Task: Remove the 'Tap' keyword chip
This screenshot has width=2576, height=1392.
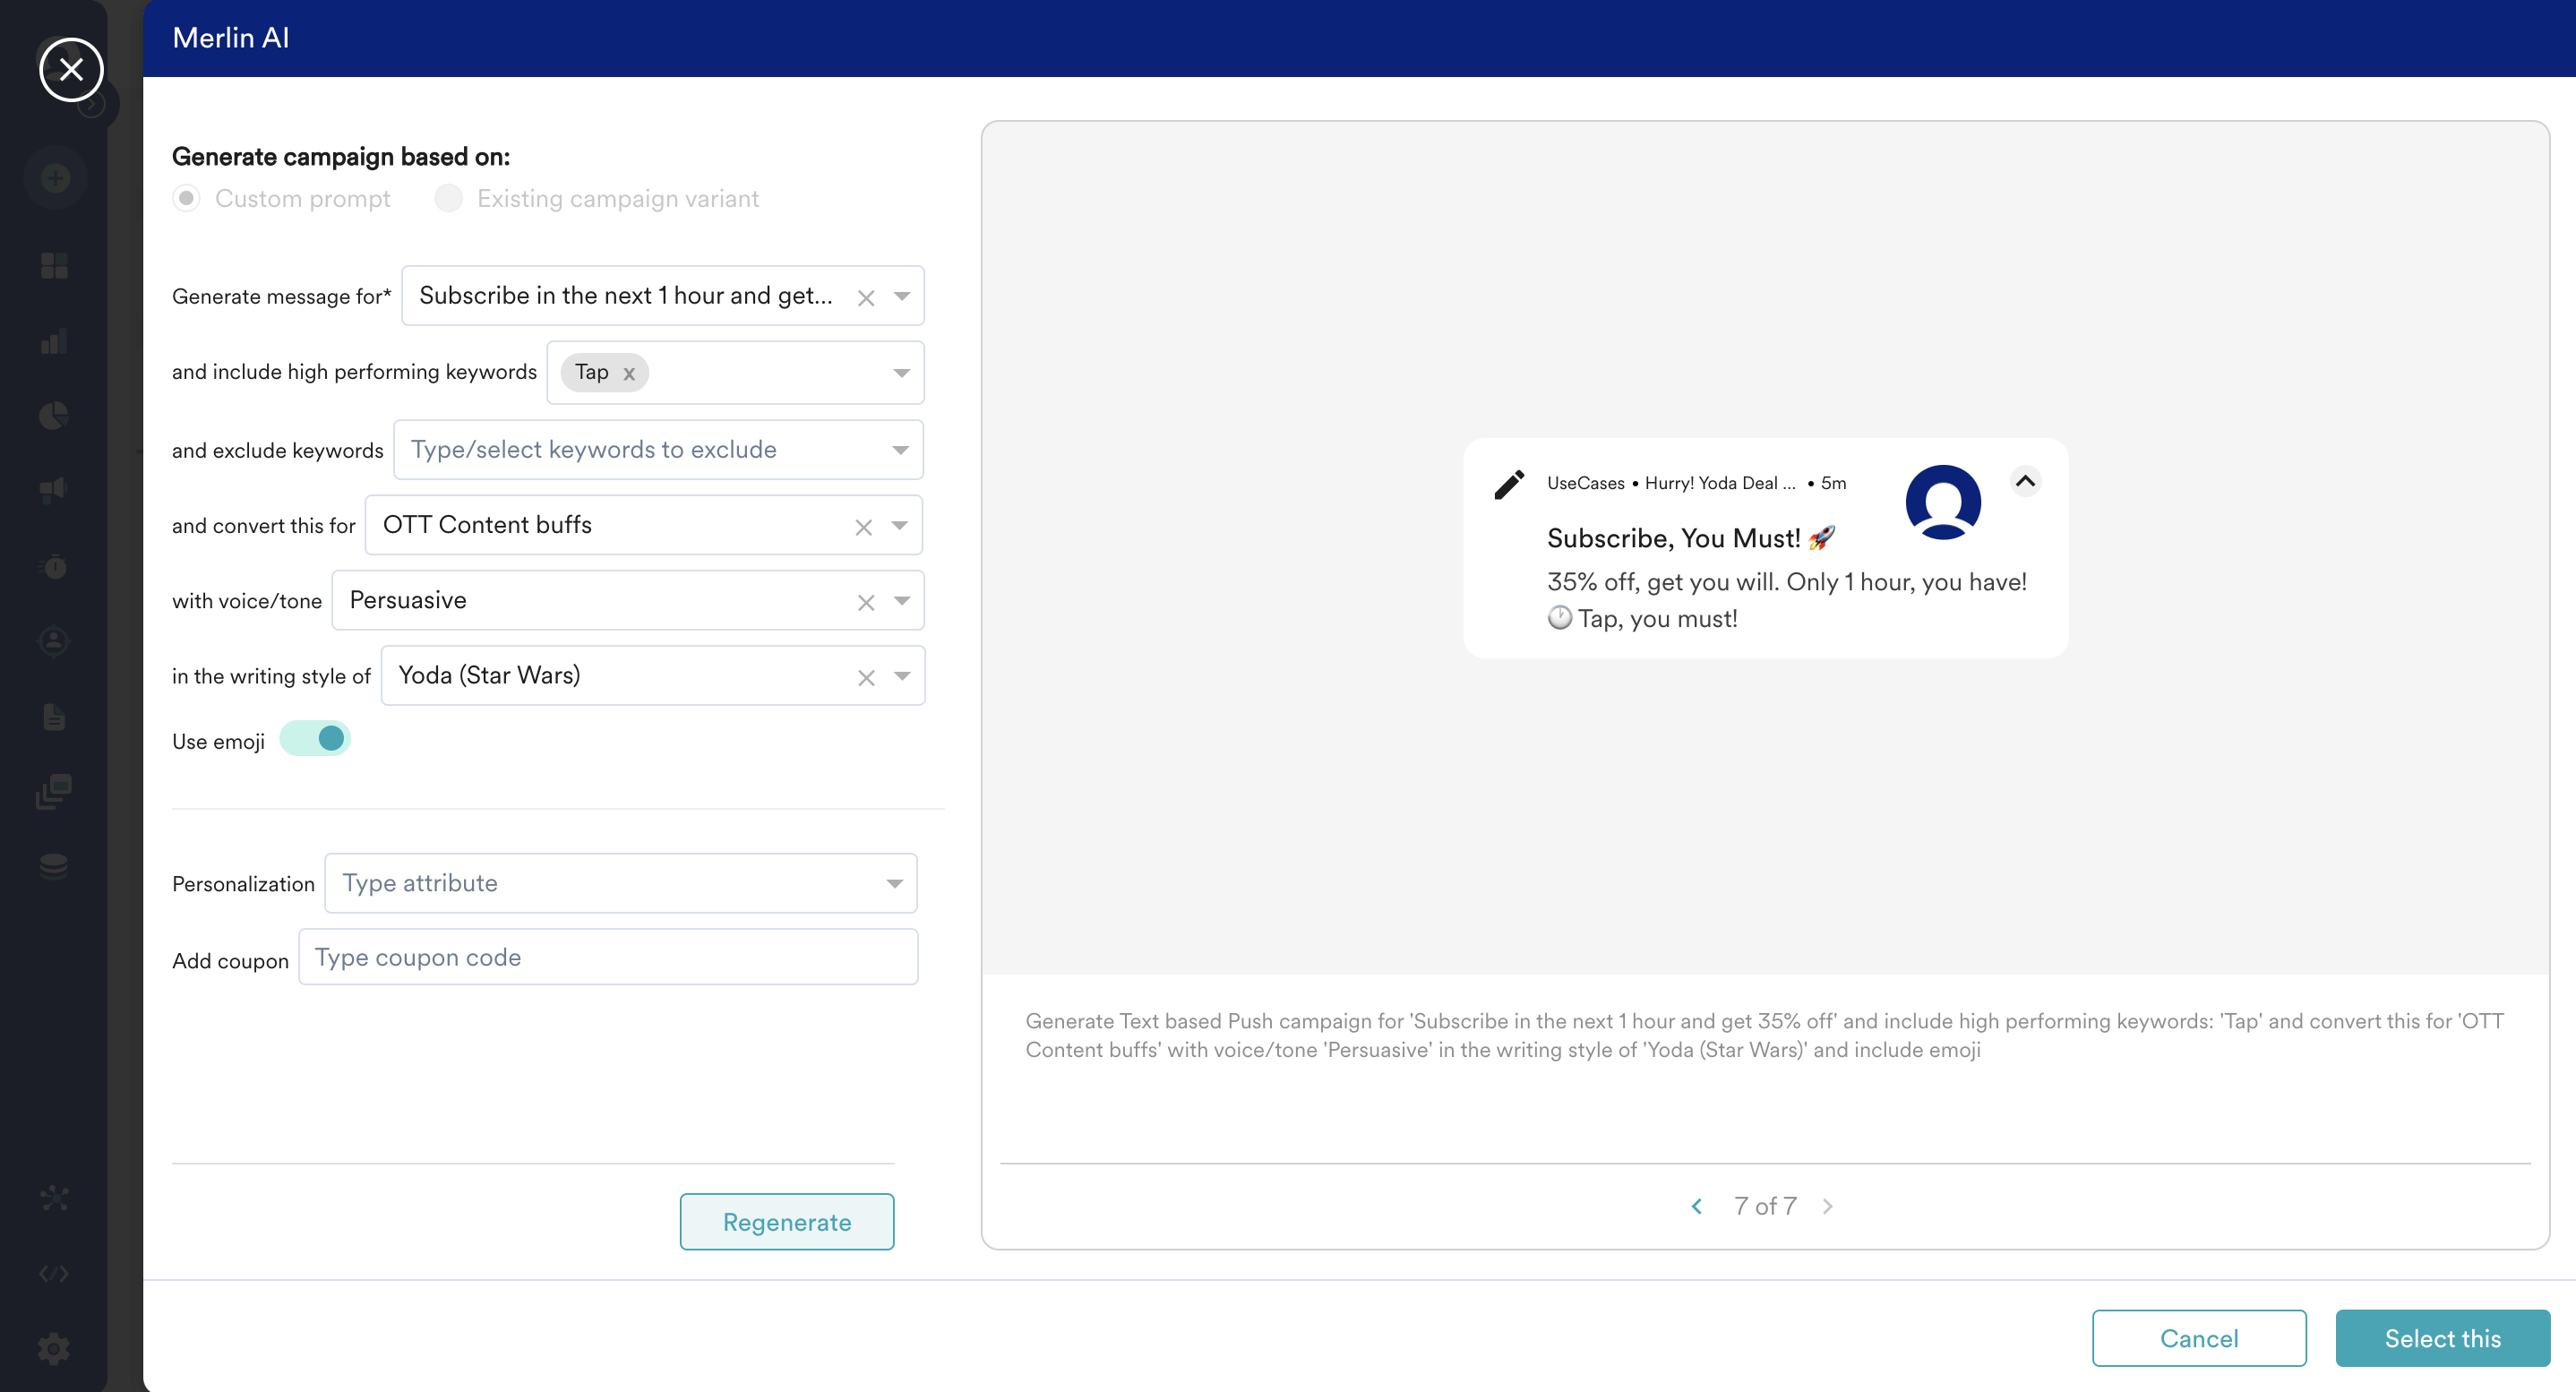Action: click(x=629, y=374)
